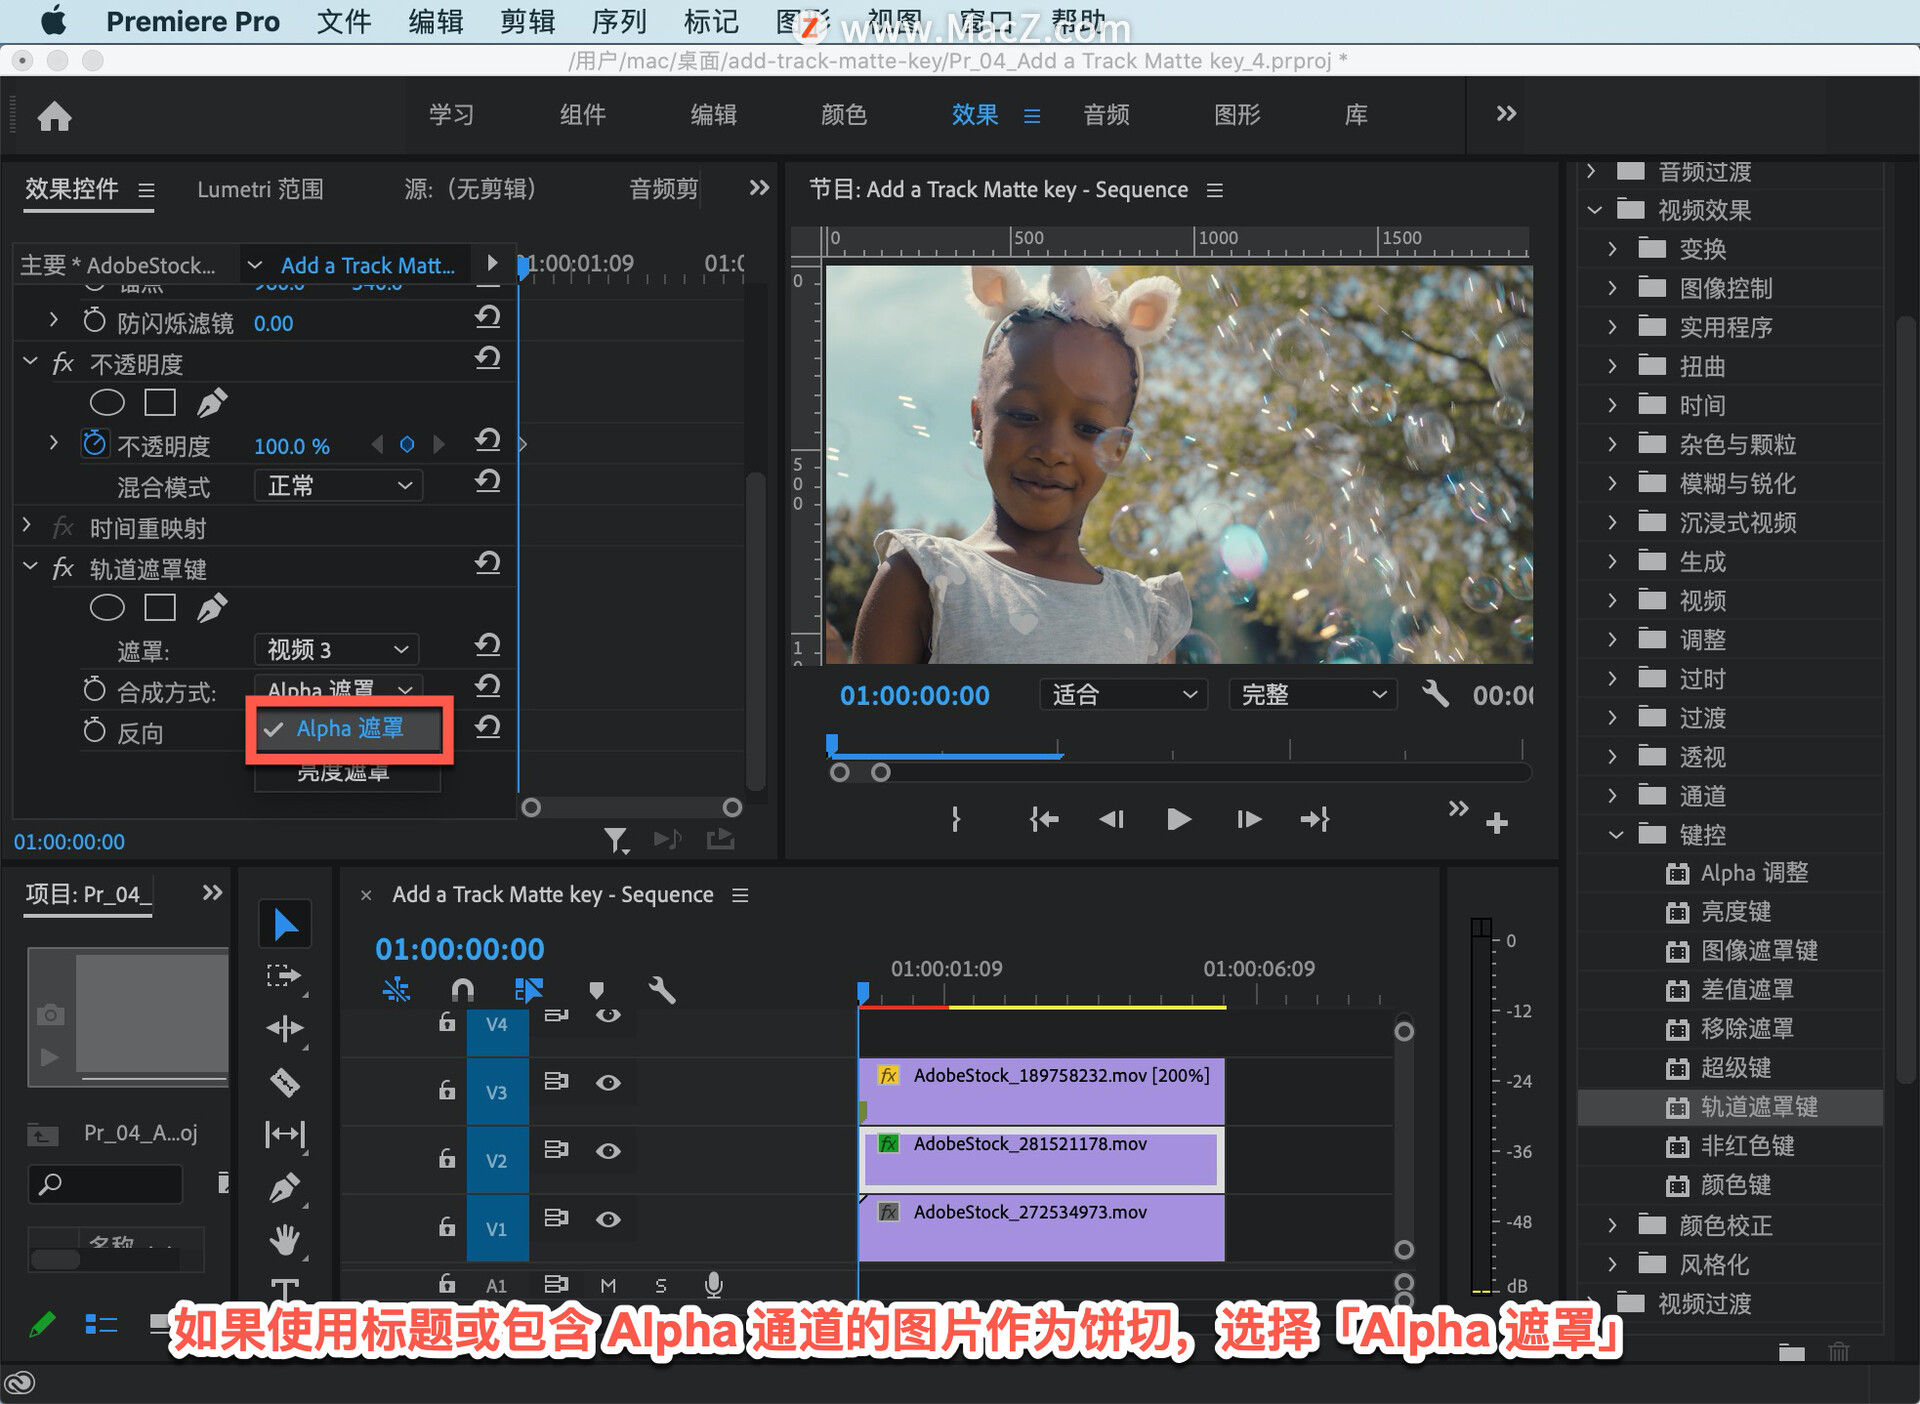
Task: Select the Razor tool
Action: click(x=285, y=1082)
